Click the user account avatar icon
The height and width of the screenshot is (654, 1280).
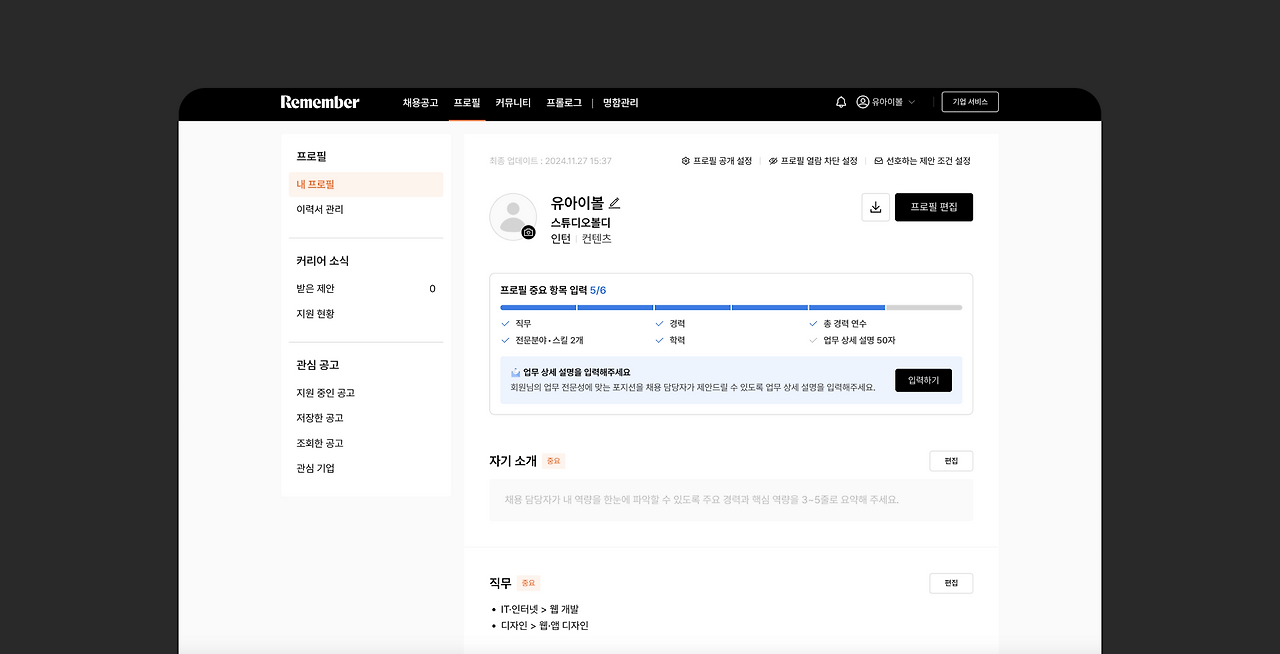pyautogui.click(x=863, y=102)
